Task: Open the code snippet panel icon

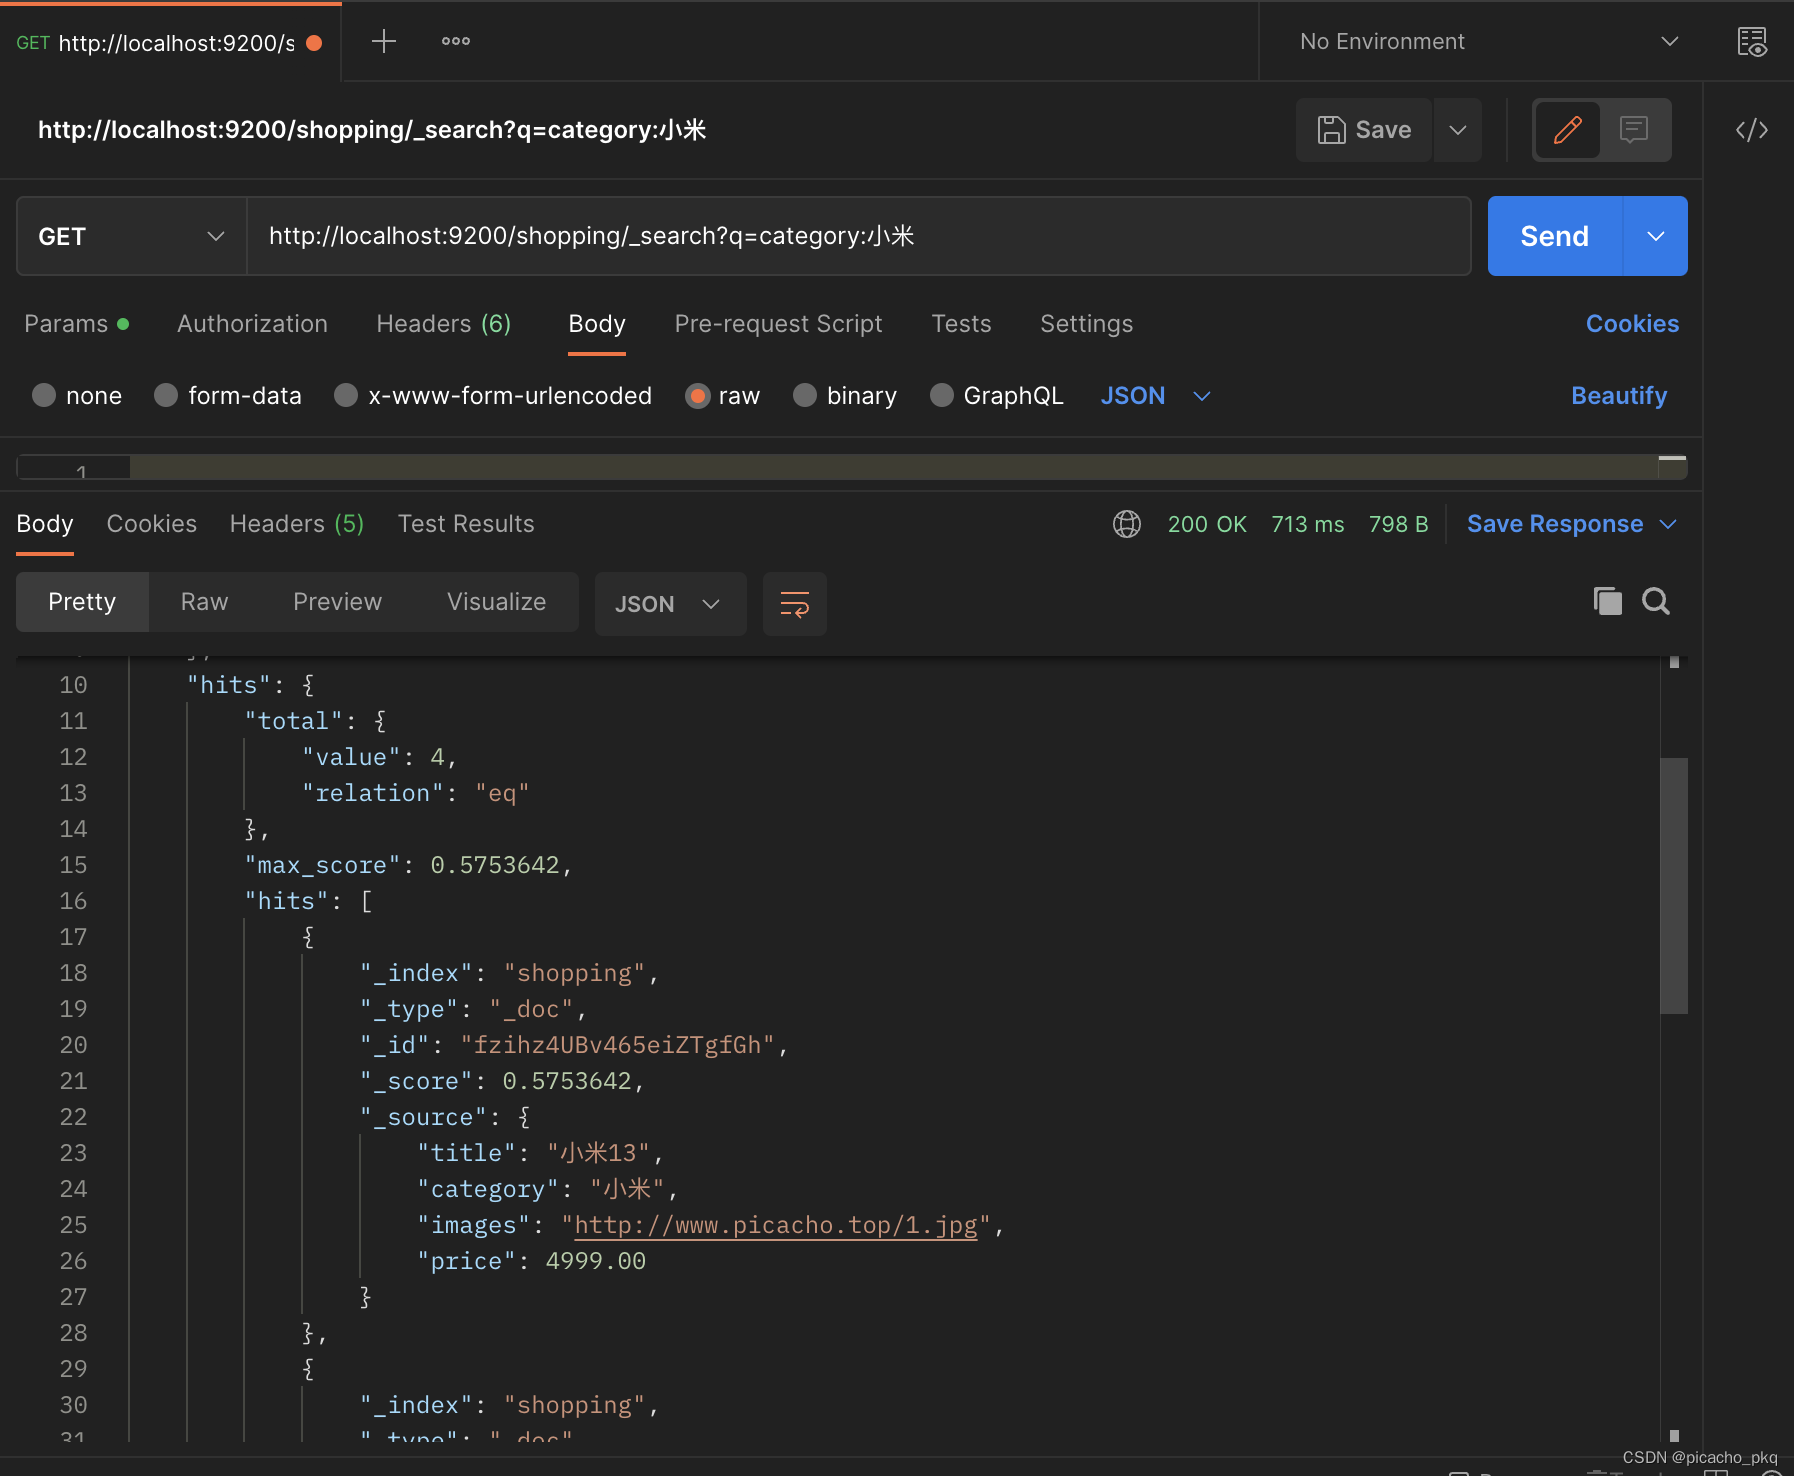Action: click(1751, 130)
